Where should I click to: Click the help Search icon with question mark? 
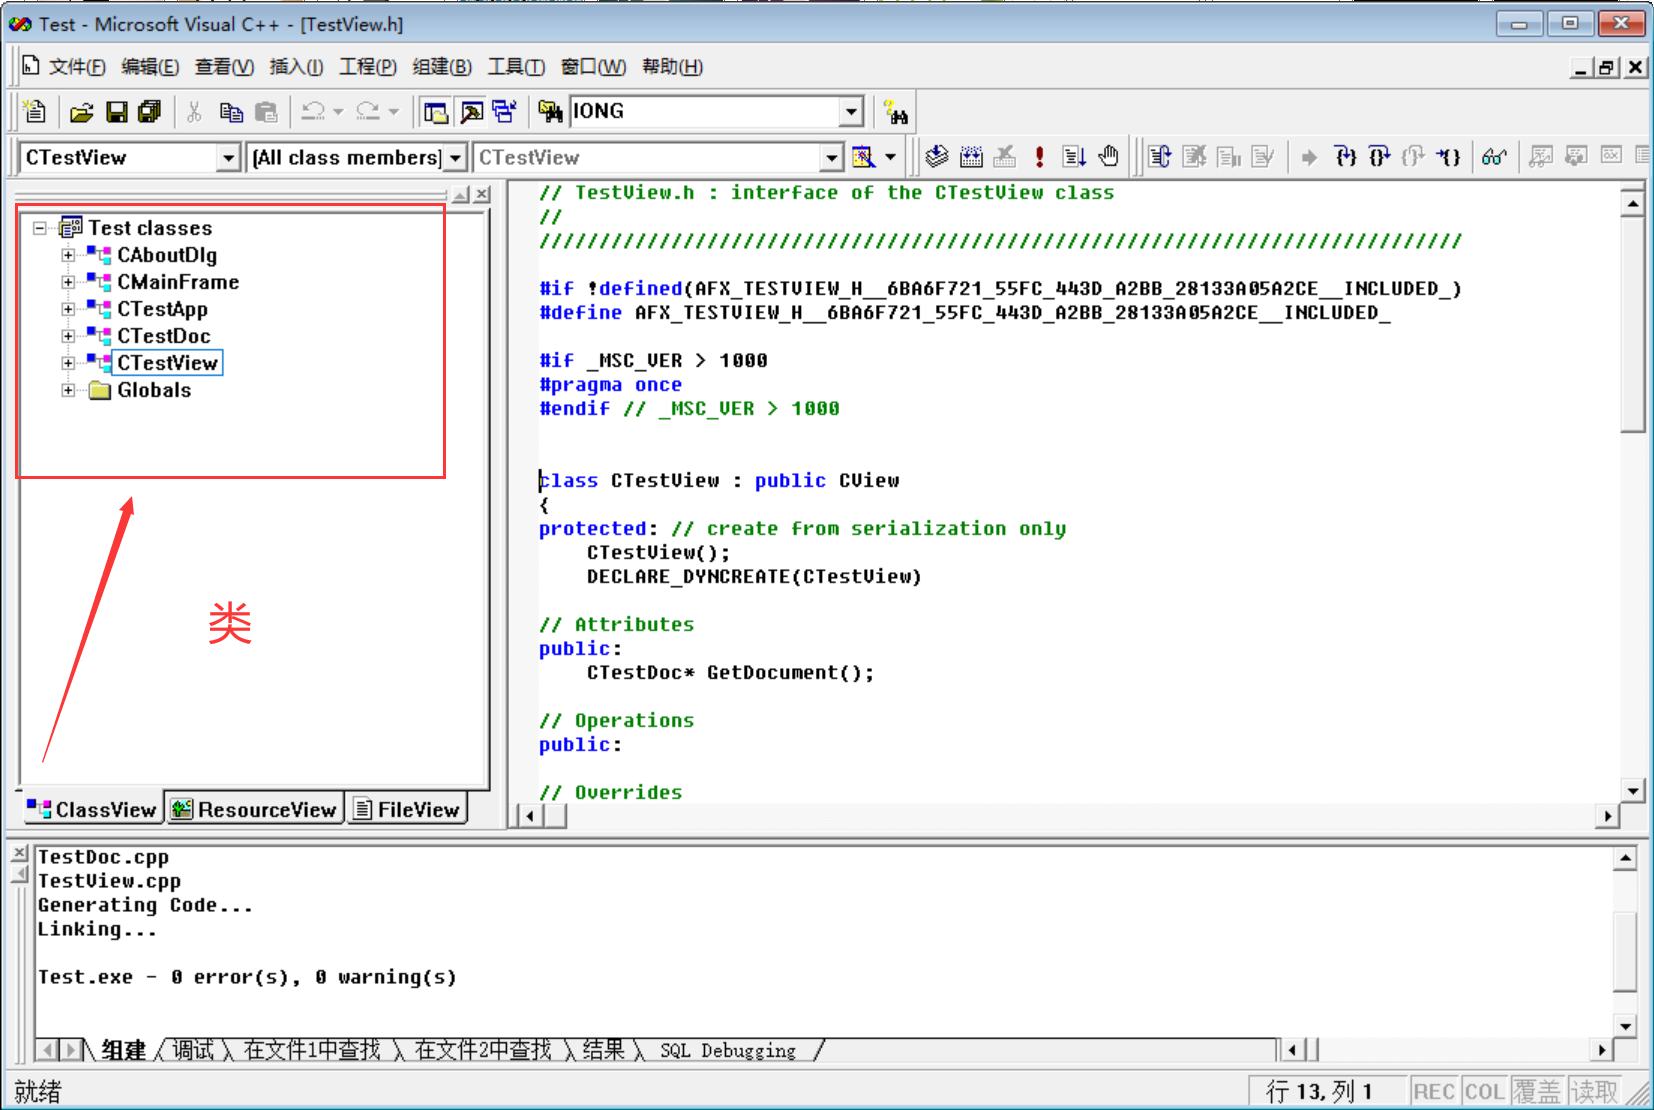[895, 112]
